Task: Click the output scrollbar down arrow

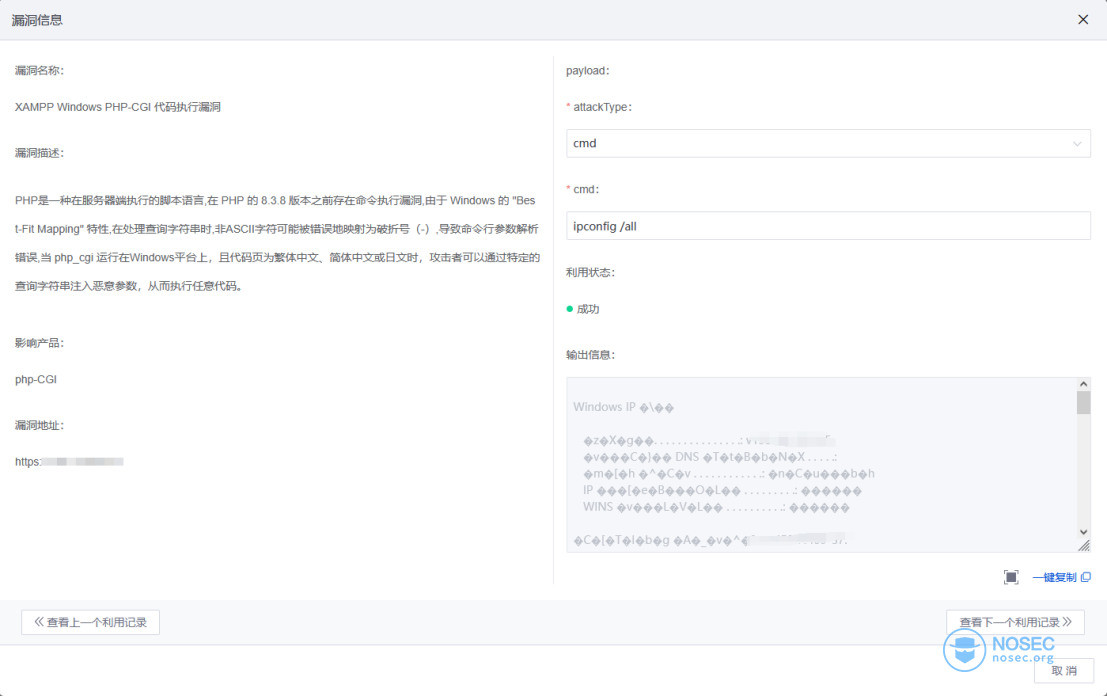Action: (x=1084, y=532)
